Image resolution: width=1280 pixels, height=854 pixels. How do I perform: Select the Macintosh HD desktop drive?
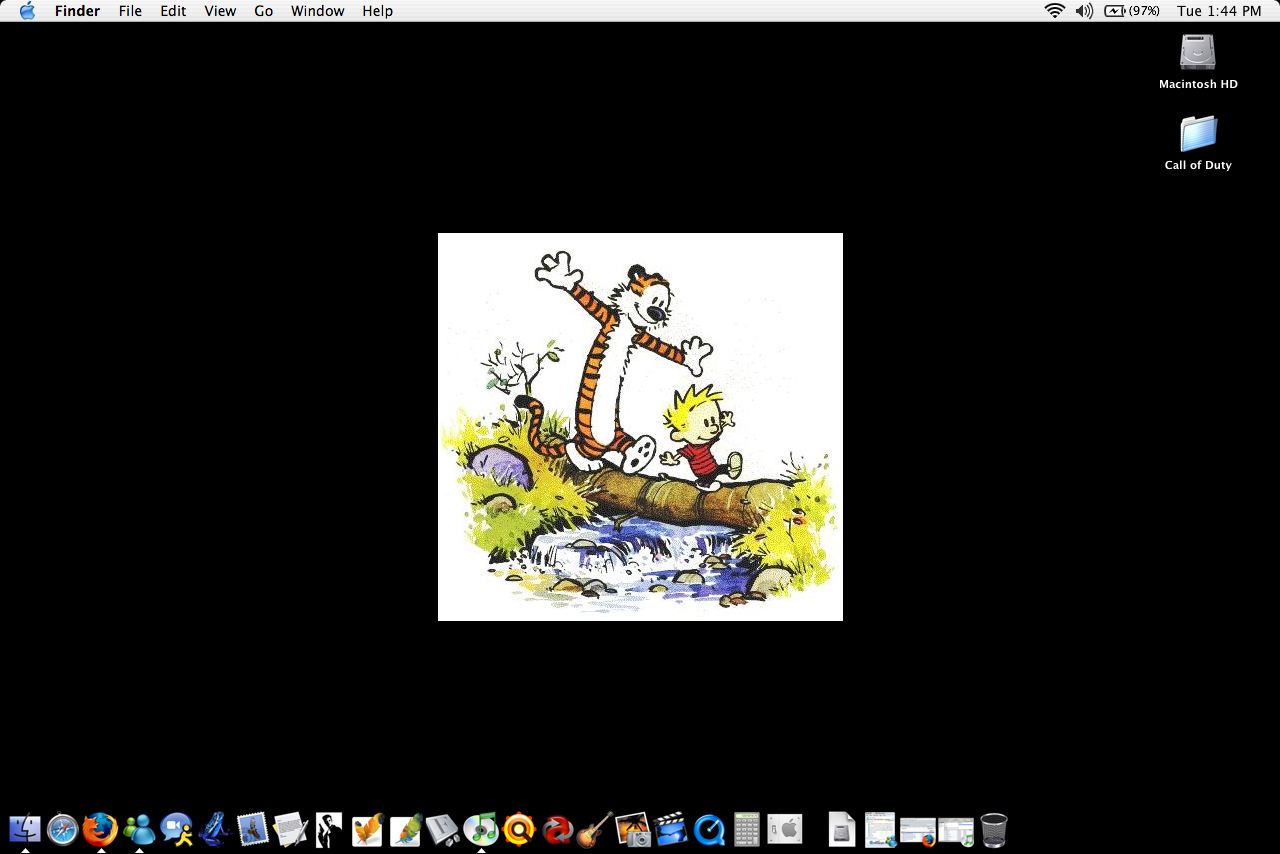coord(1198,62)
